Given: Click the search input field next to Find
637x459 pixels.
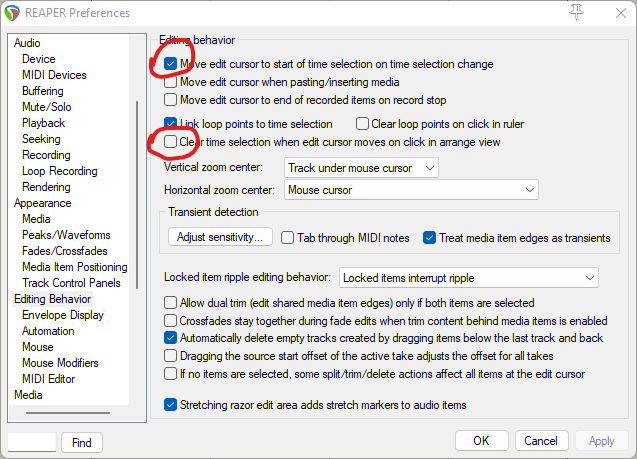Looking at the screenshot, I should click(x=32, y=442).
